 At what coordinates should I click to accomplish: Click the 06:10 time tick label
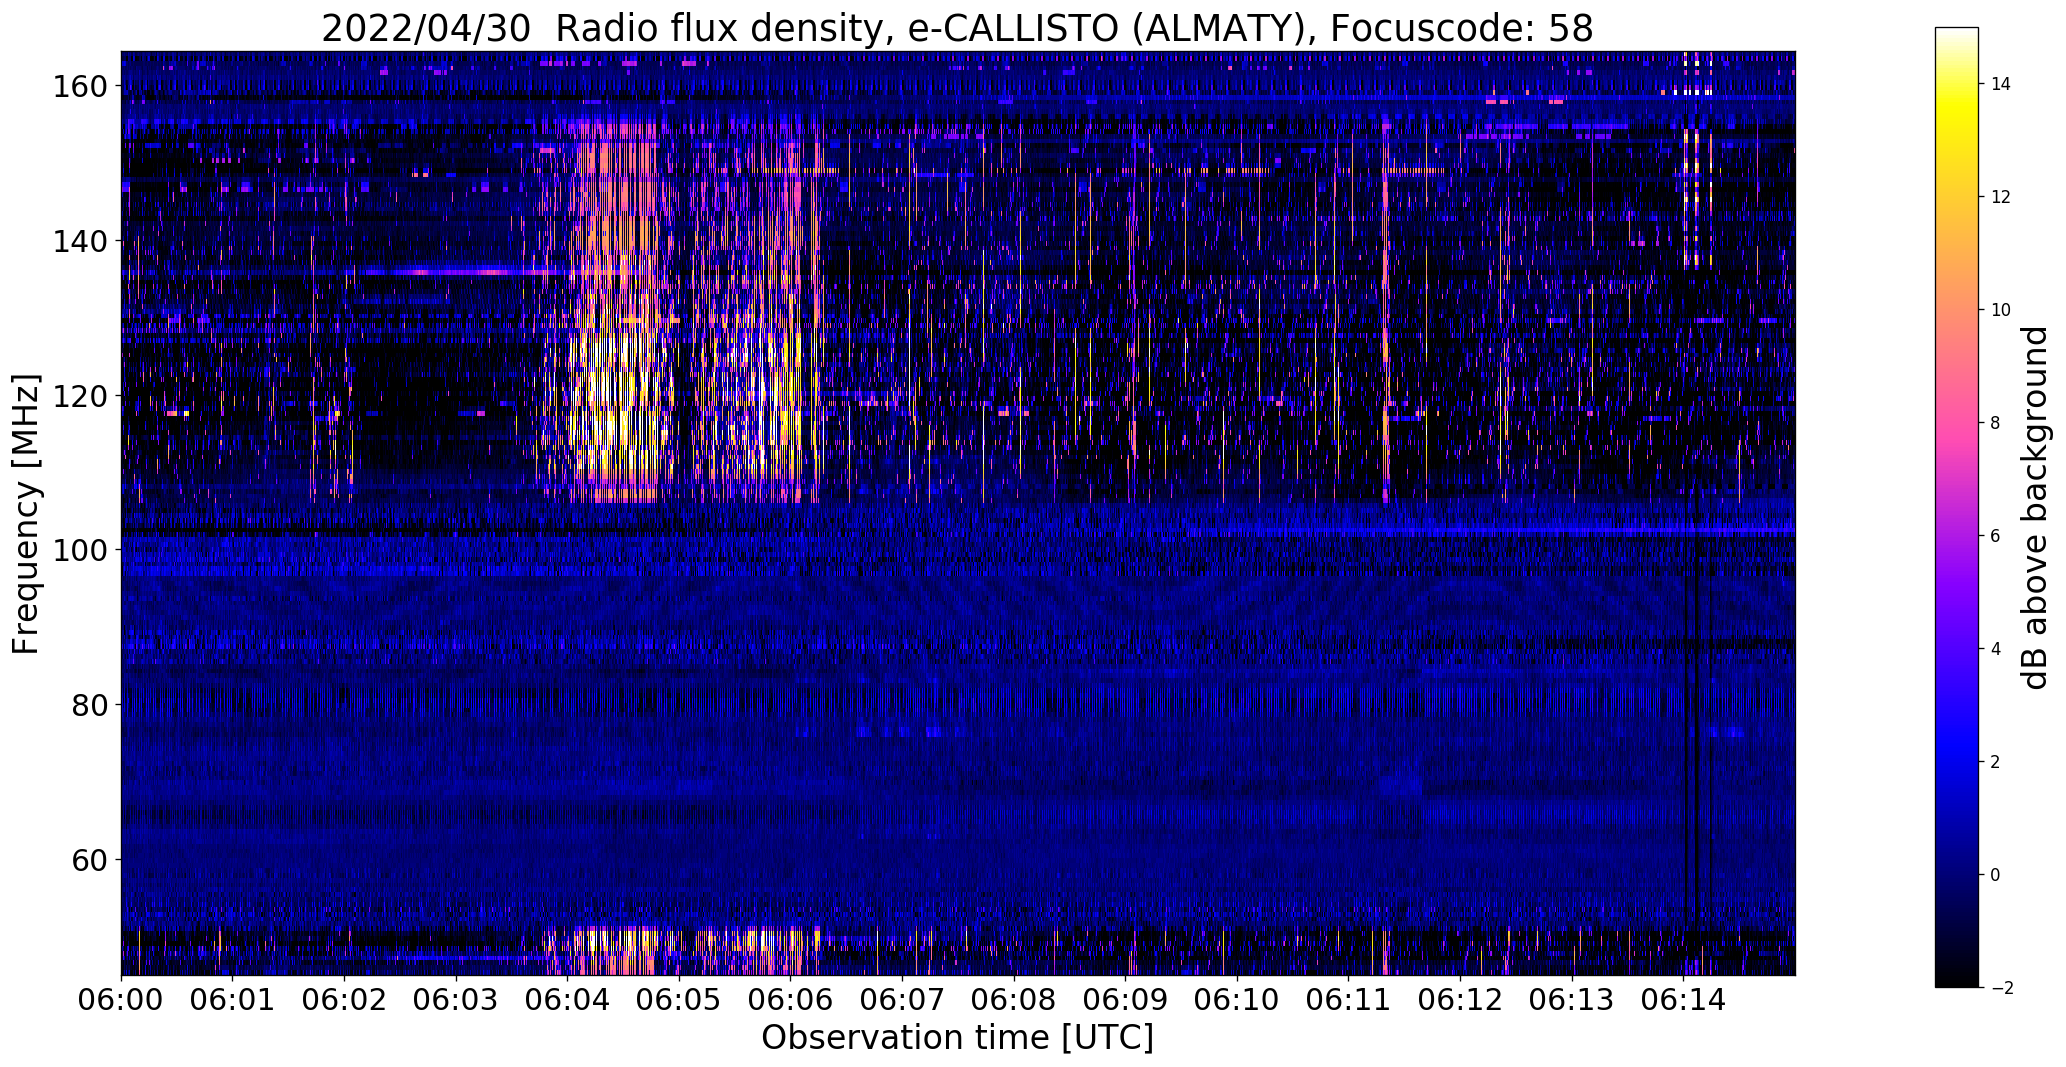click(1237, 998)
